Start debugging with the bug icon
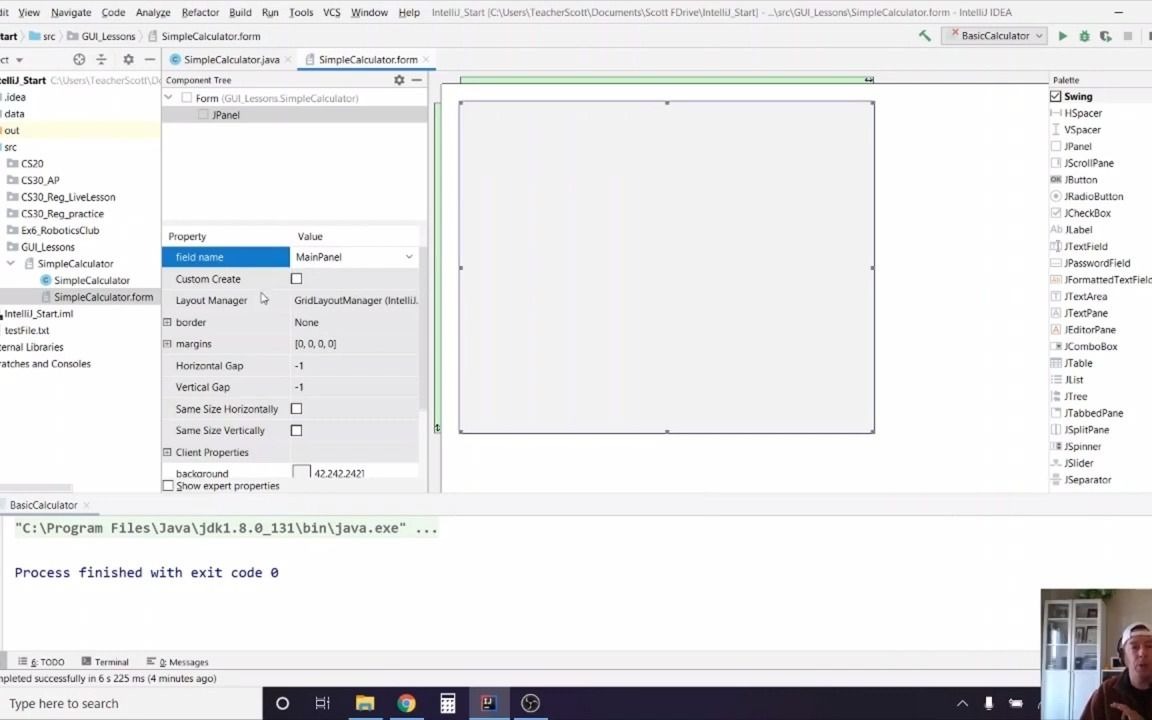Image resolution: width=1152 pixels, height=720 pixels. pos(1084,35)
